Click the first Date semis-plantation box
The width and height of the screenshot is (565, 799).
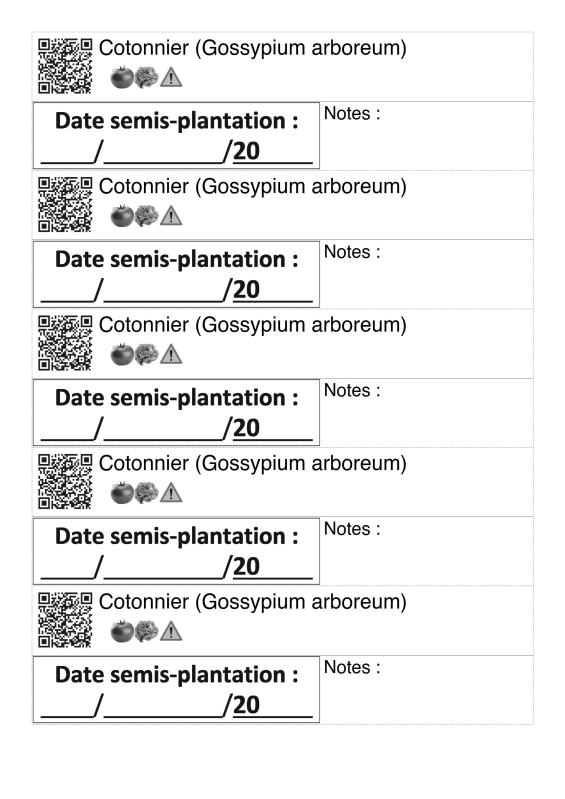click(x=176, y=136)
